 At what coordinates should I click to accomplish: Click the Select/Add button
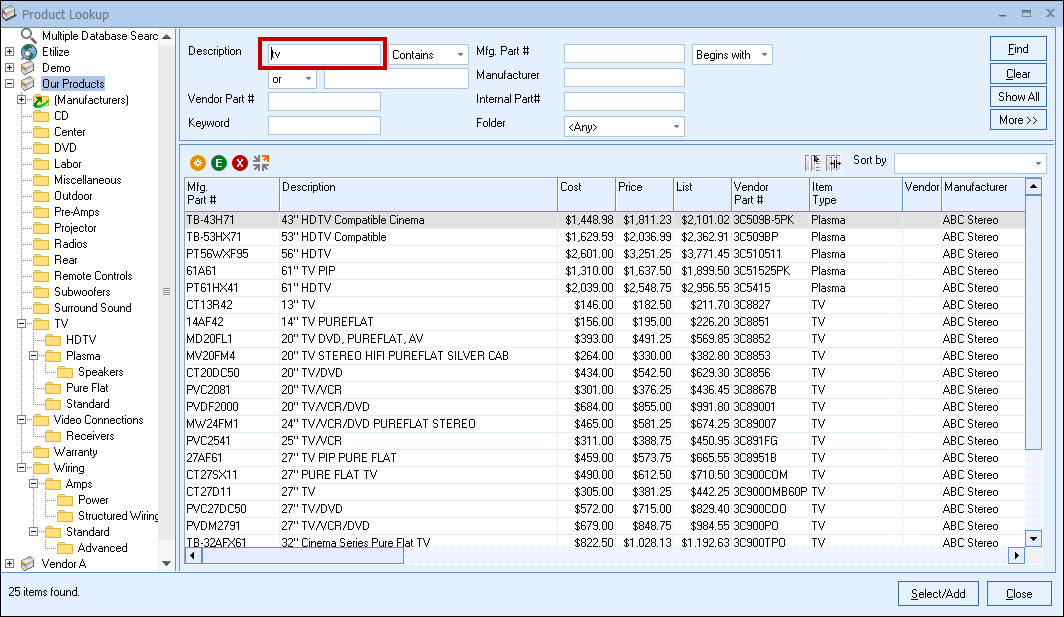[x=937, y=593]
